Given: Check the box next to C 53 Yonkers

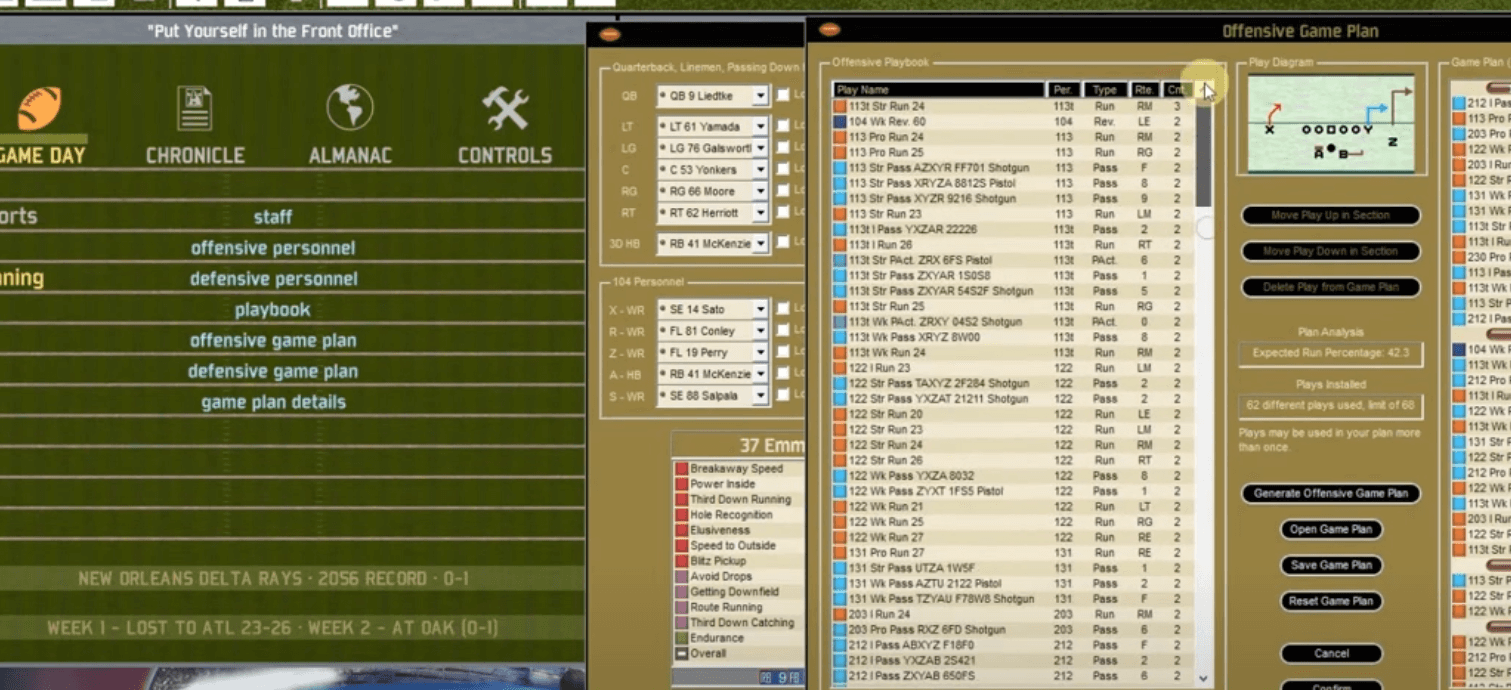Looking at the screenshot, I should (x=784, y=170).
